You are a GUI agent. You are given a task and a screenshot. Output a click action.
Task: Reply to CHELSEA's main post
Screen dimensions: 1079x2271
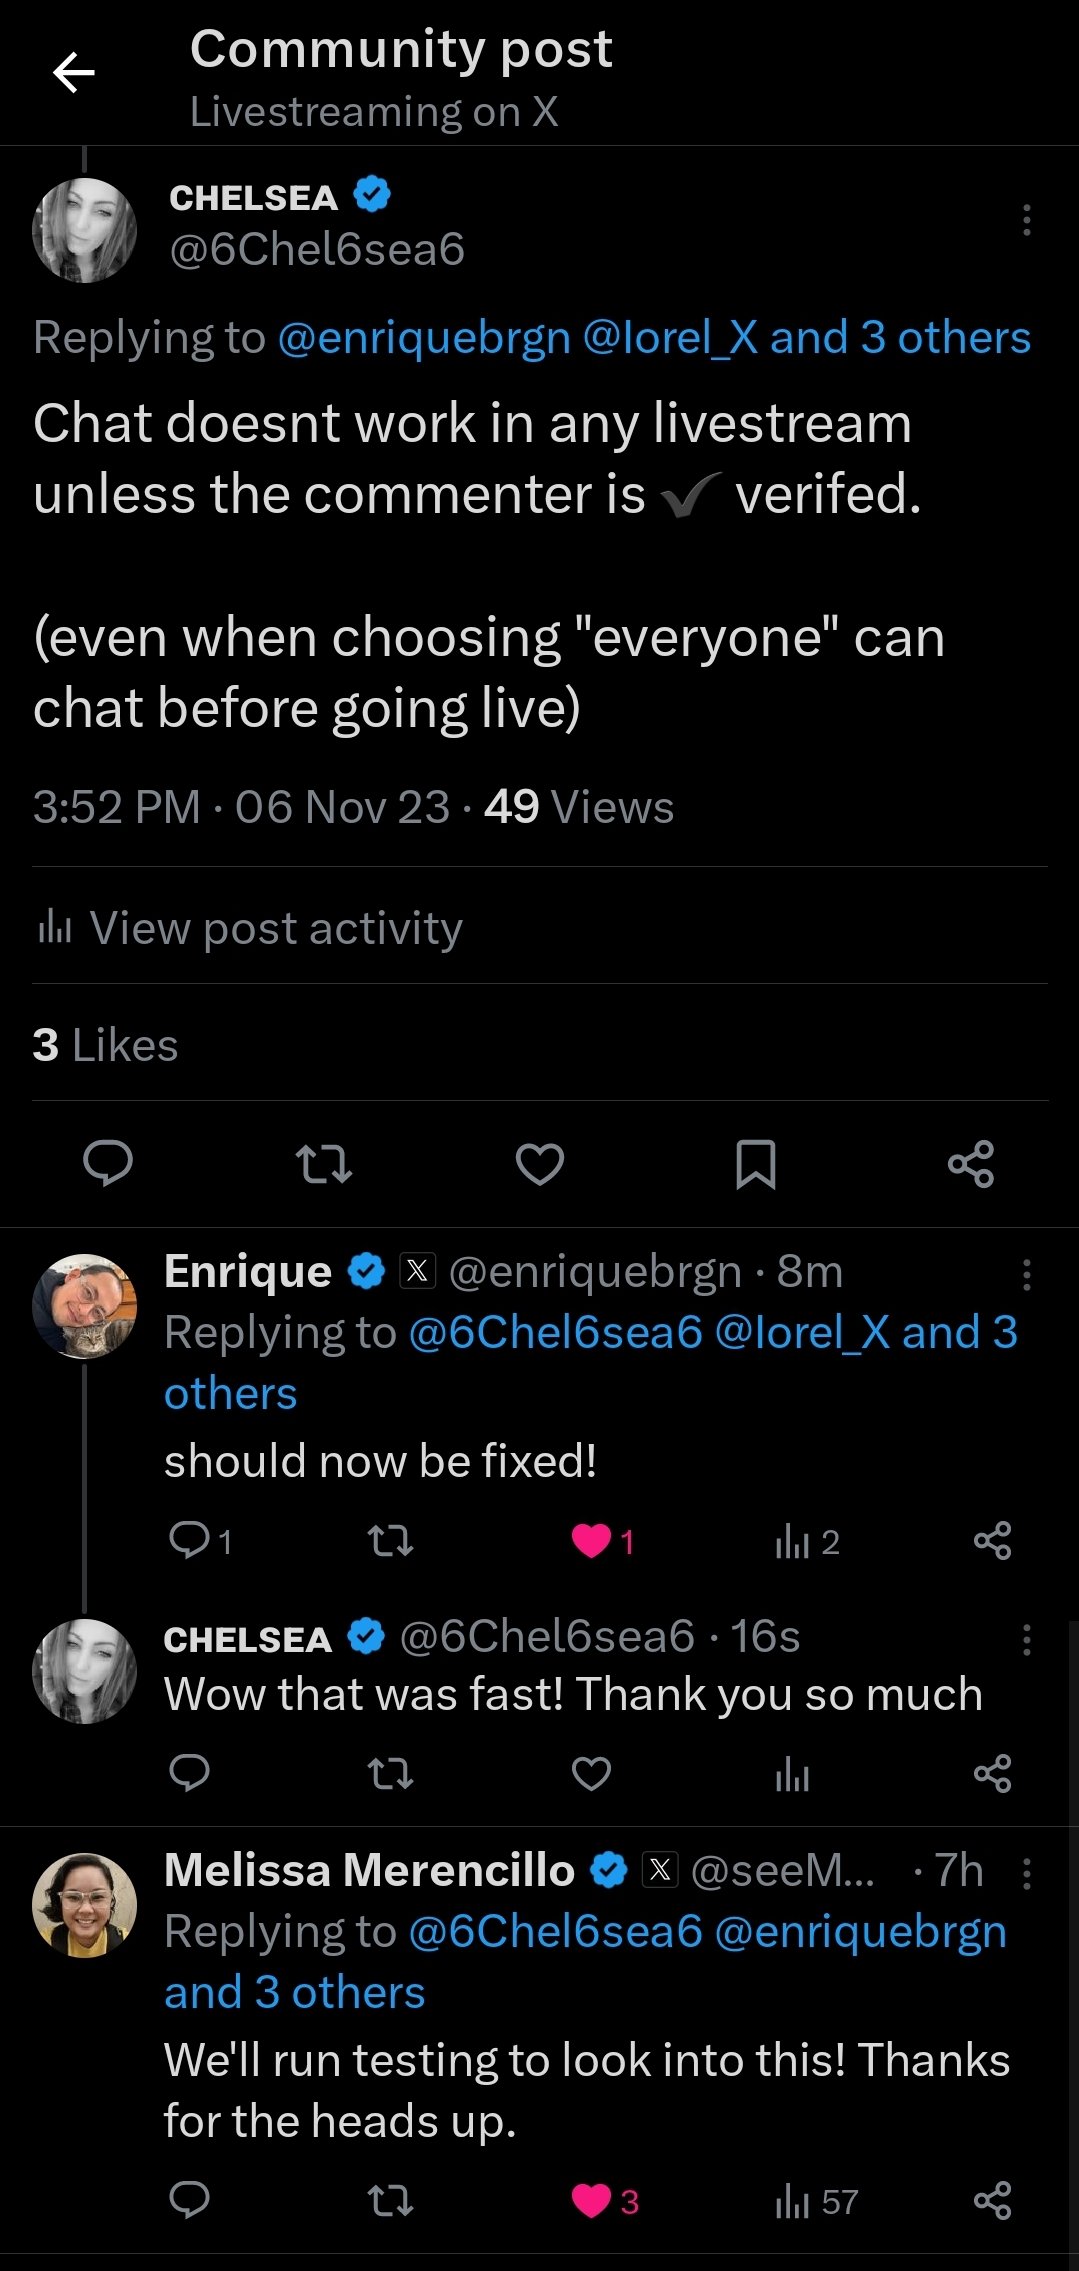[108, 1163]
